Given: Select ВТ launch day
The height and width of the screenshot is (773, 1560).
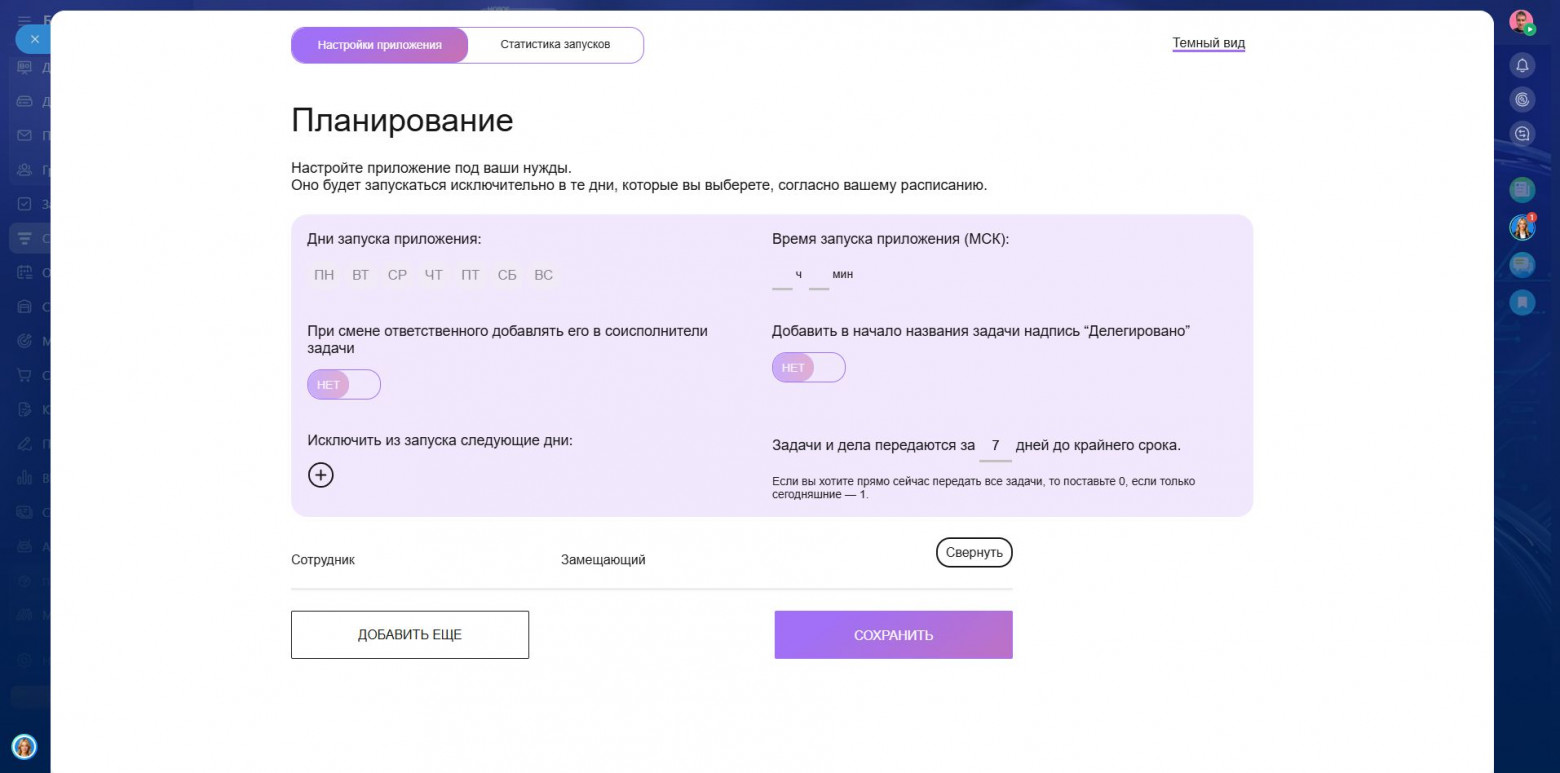Looking at the screenshot, I should (x=361, y=275).
